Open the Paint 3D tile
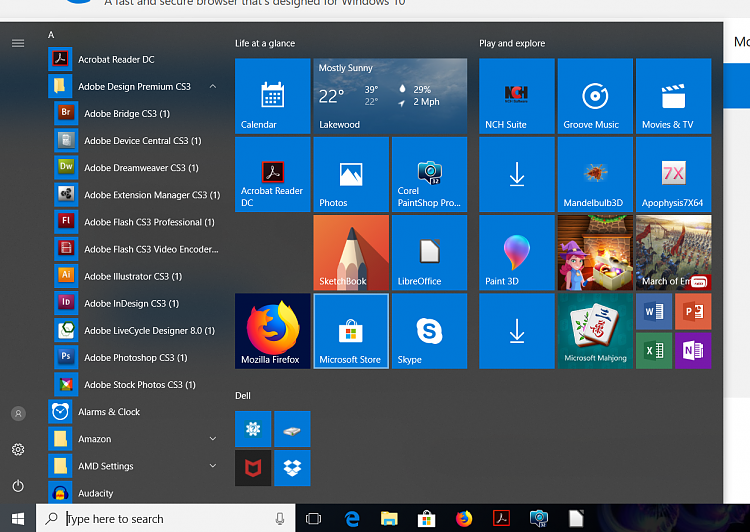Screen dimensions: 750x532 tap(517, 253)
